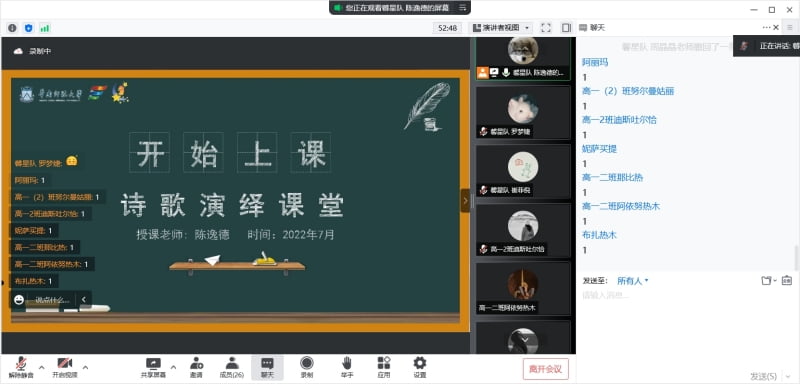Raise hand with 举手 icon
This screenshot has width=800, height=384.
point(346,368)
